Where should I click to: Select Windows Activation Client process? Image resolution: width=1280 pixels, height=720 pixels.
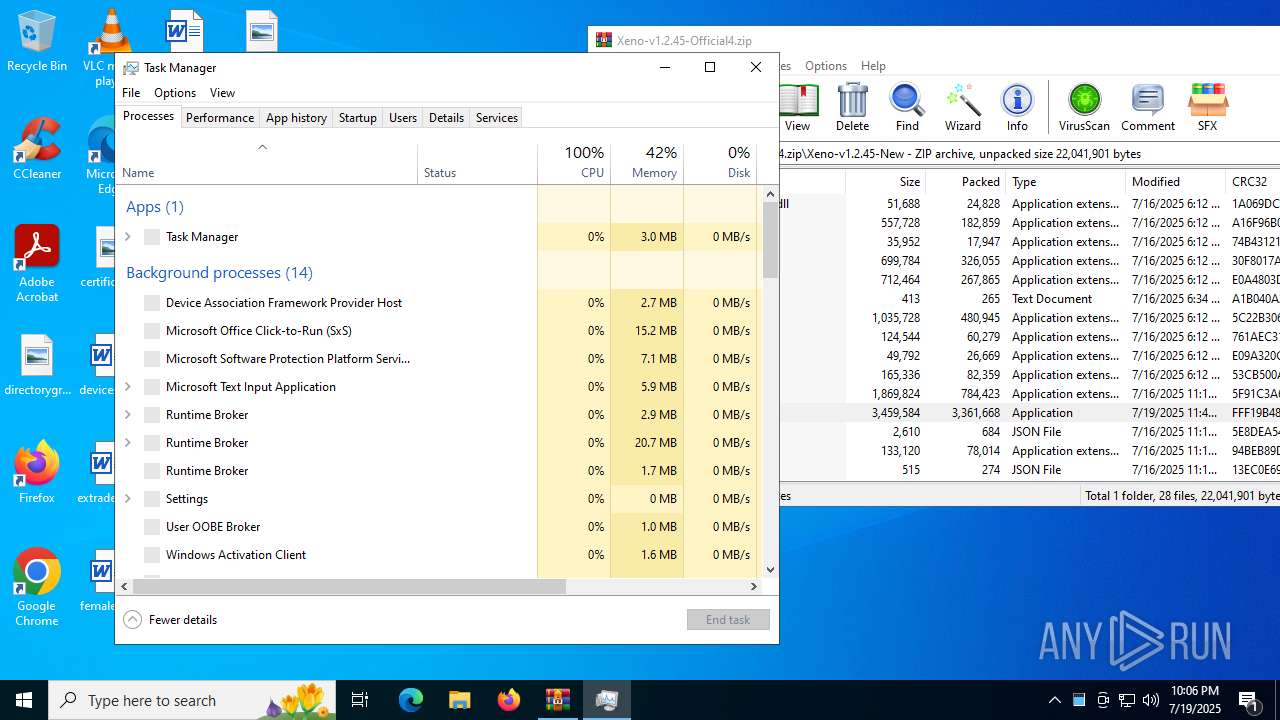click(437, 555)
